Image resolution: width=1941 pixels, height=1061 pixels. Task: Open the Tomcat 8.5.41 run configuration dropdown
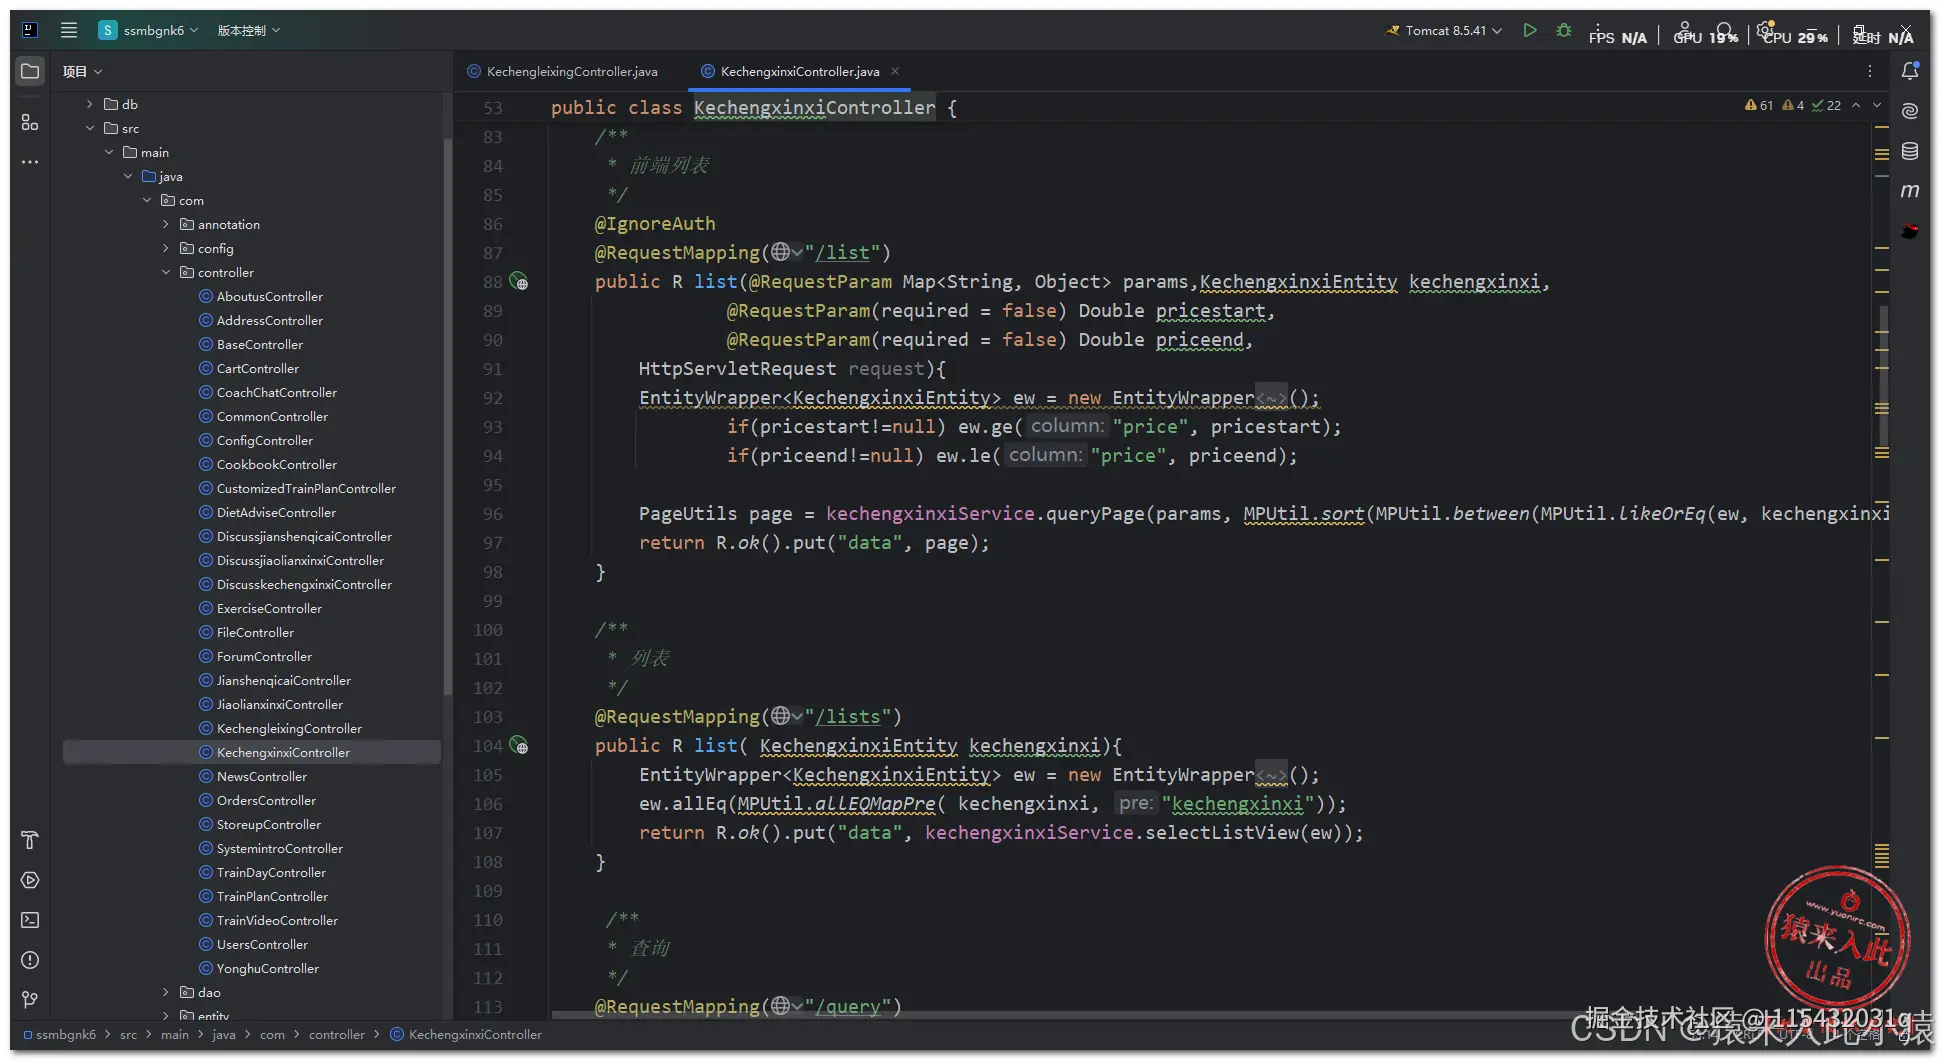pos(1444,31)
